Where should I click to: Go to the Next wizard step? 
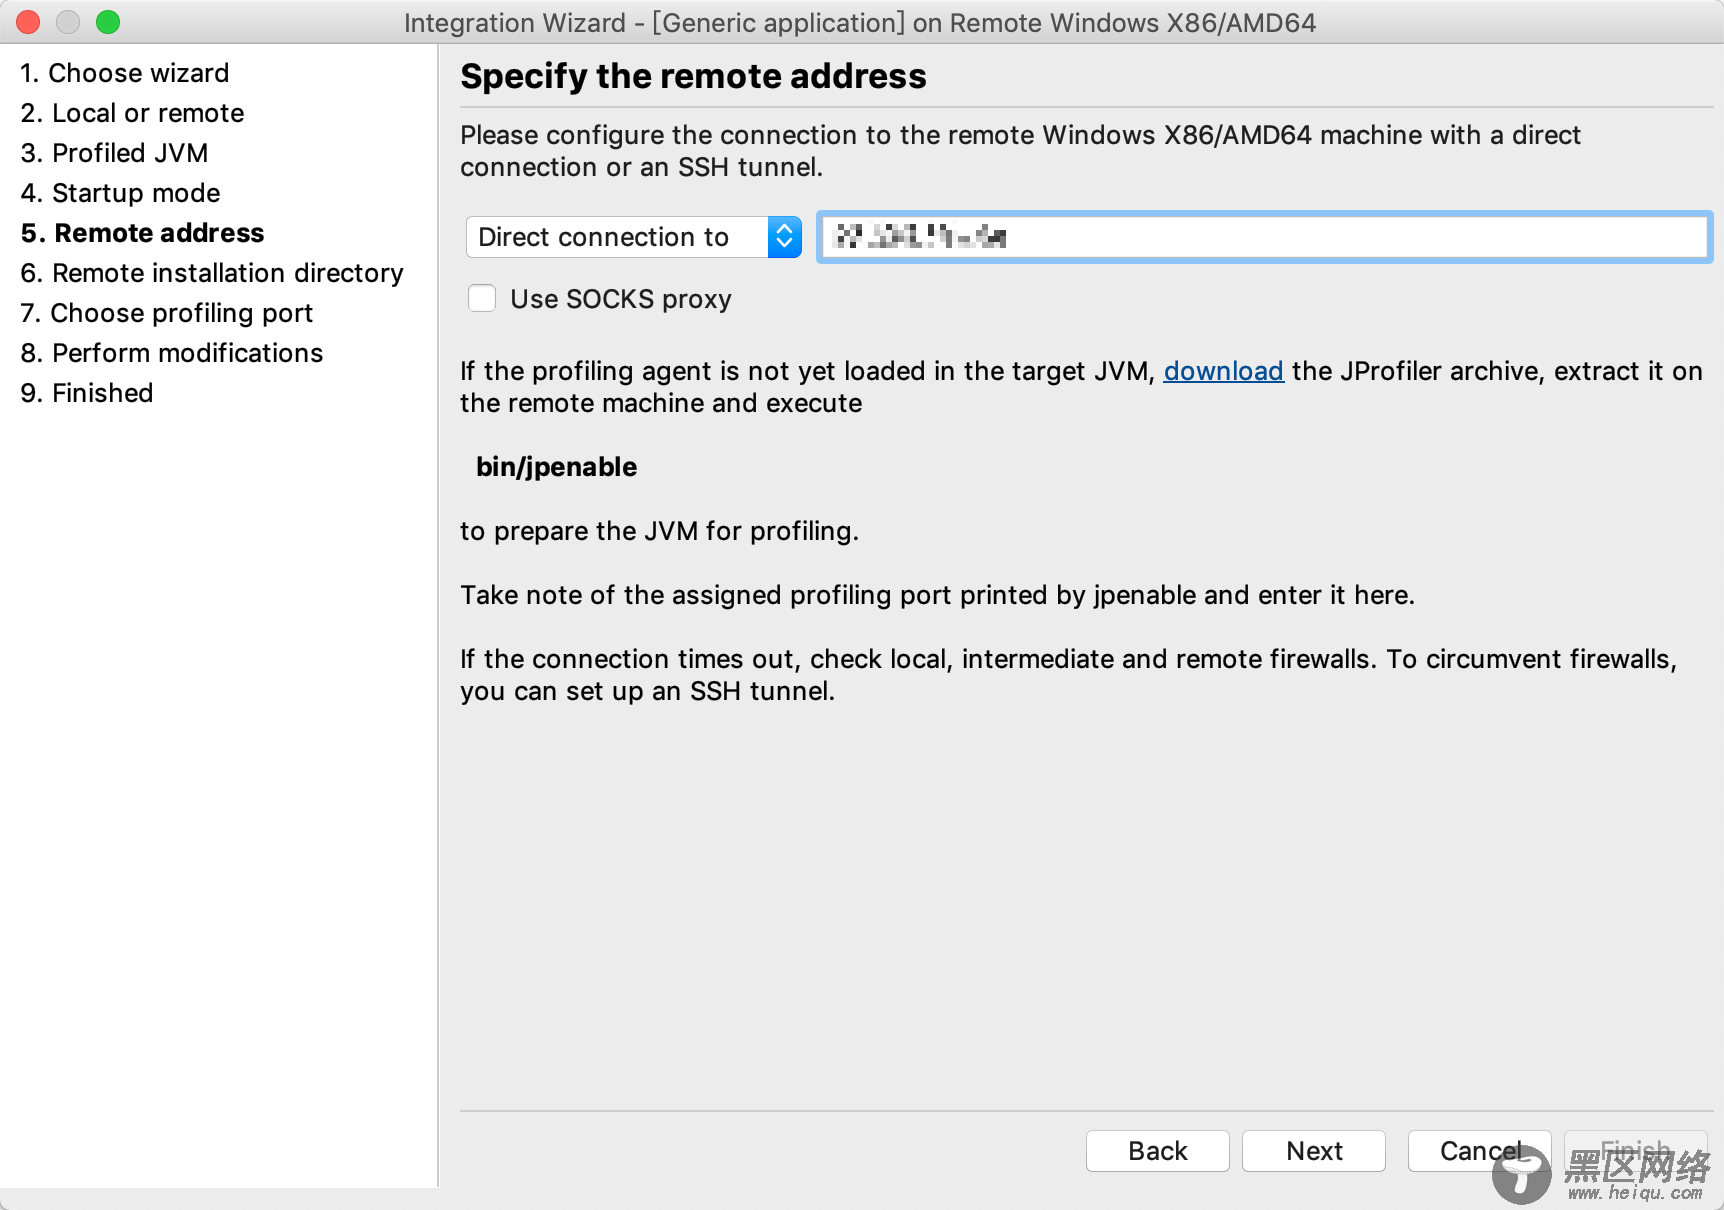(x=1314, y=1151)
